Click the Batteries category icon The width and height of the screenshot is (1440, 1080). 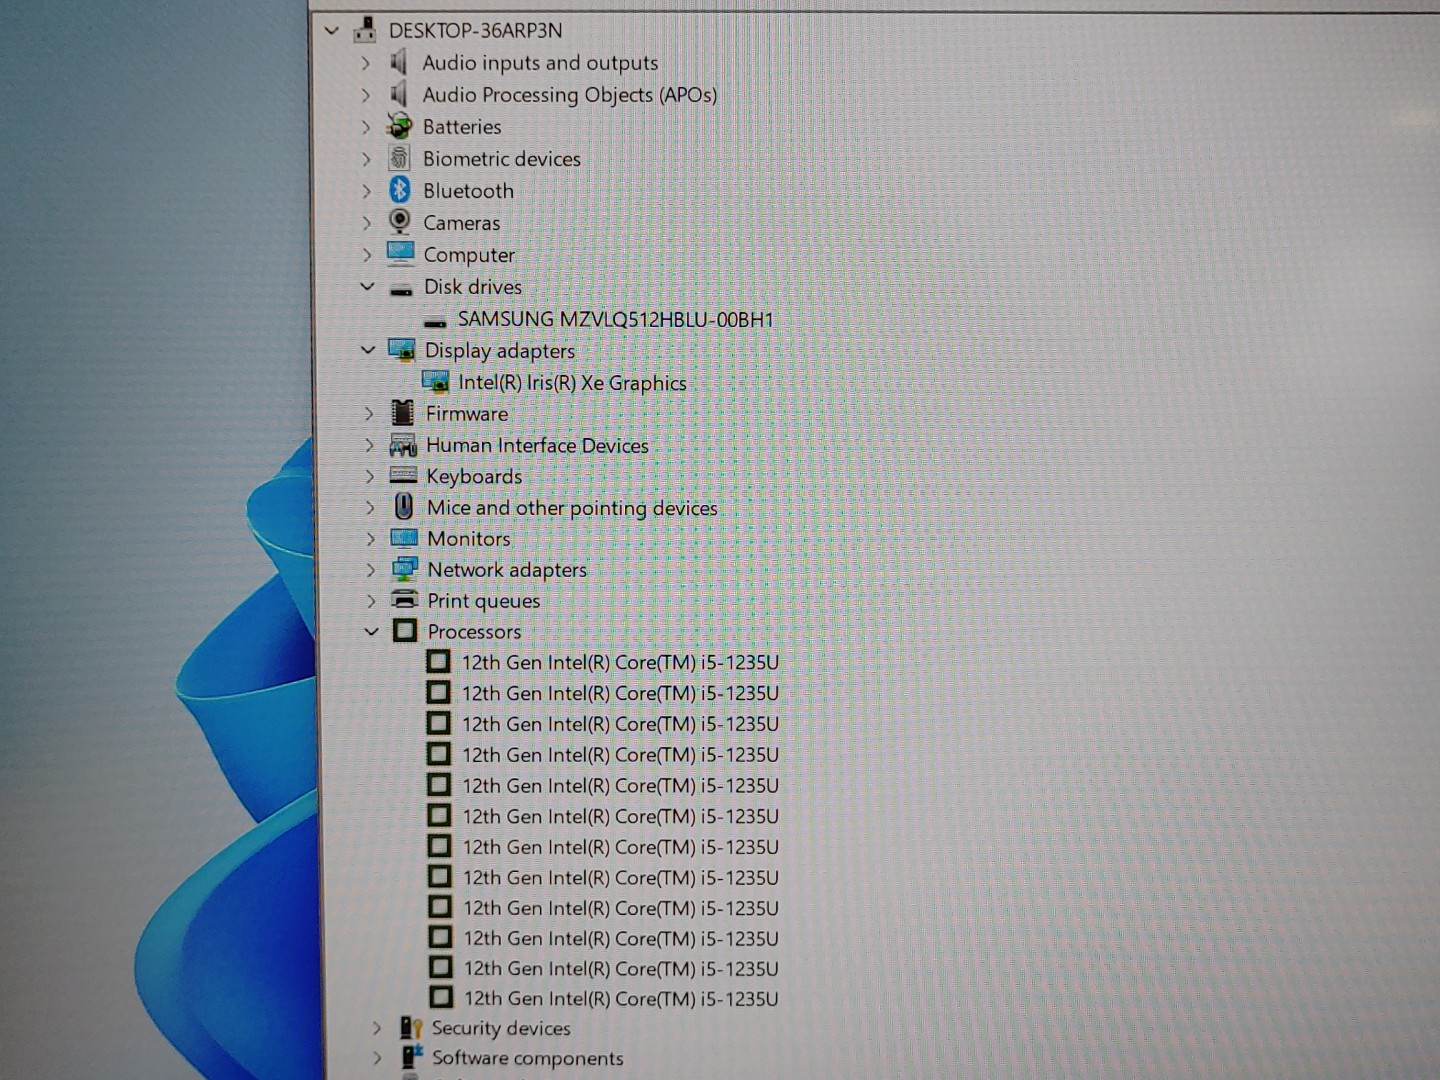click(x=399, y=127)
